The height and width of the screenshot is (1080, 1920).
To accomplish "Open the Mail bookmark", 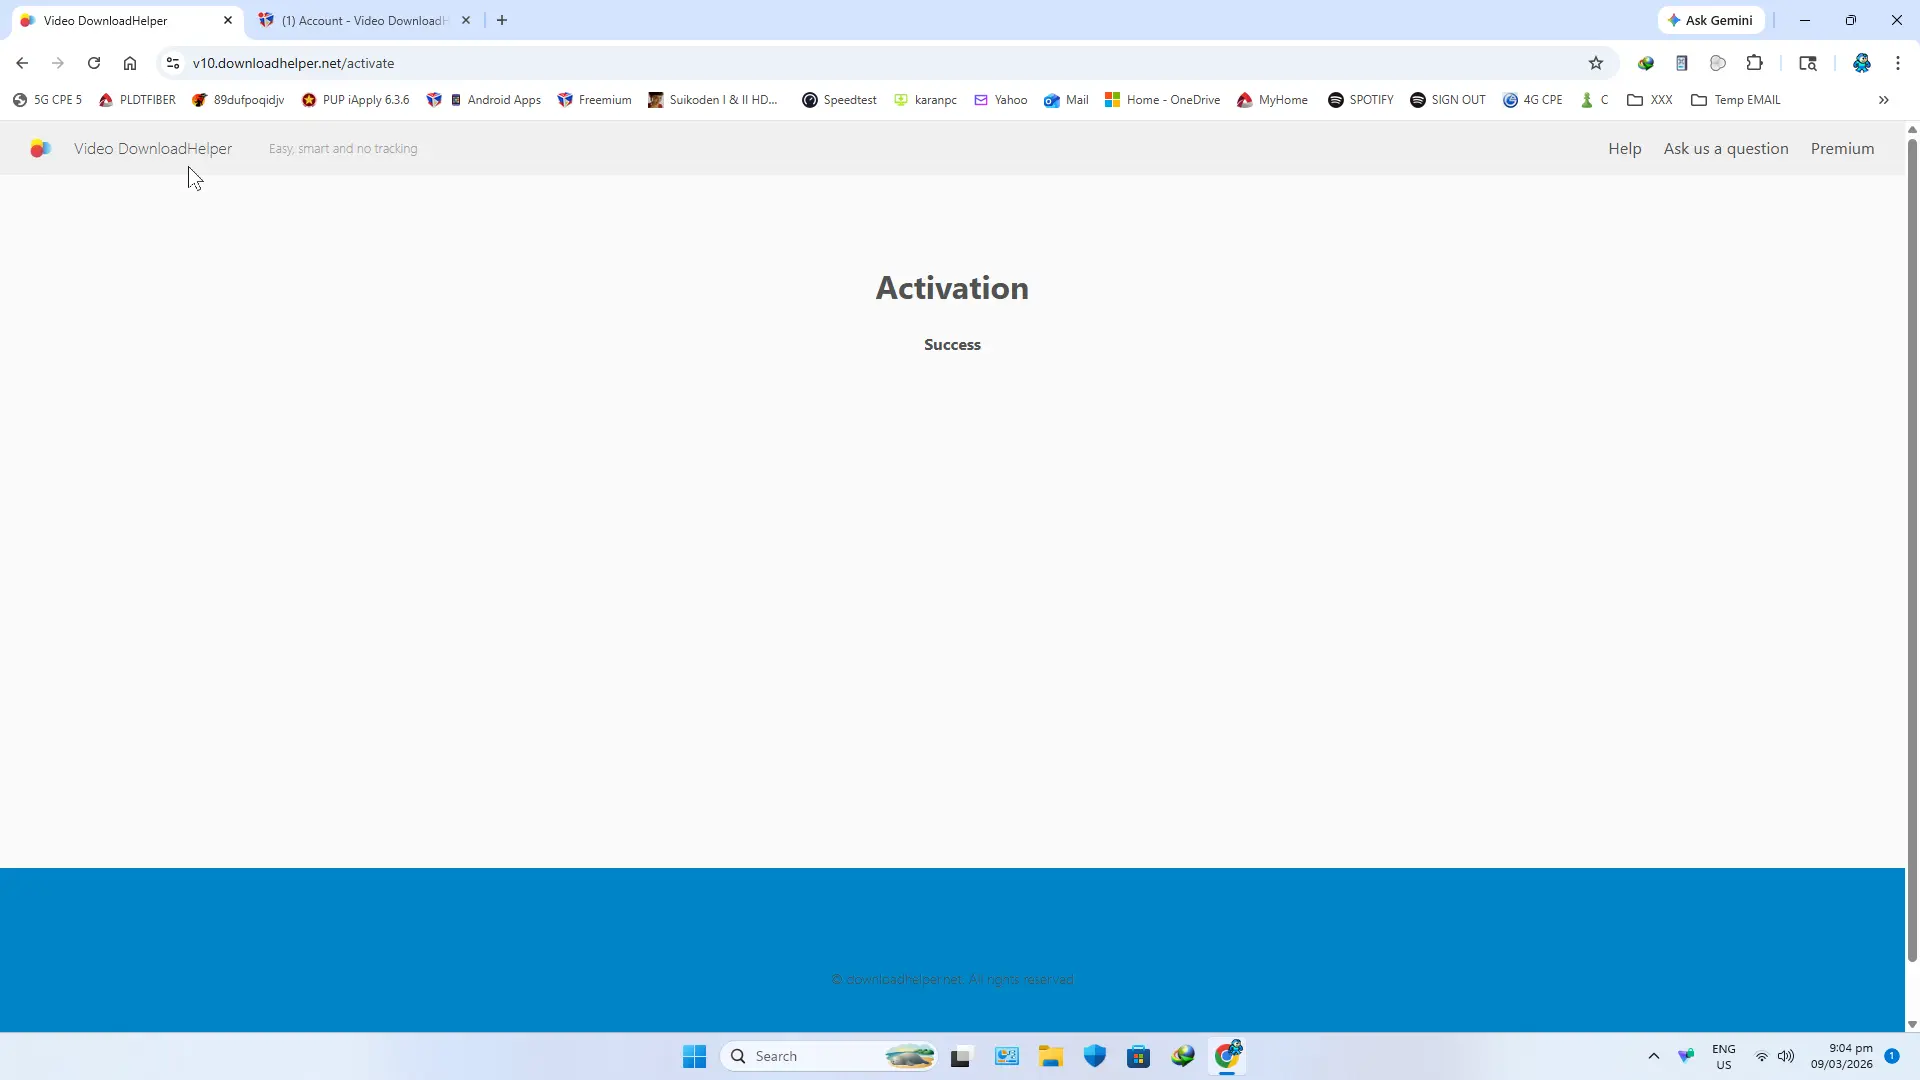I will coord(1066,100).
